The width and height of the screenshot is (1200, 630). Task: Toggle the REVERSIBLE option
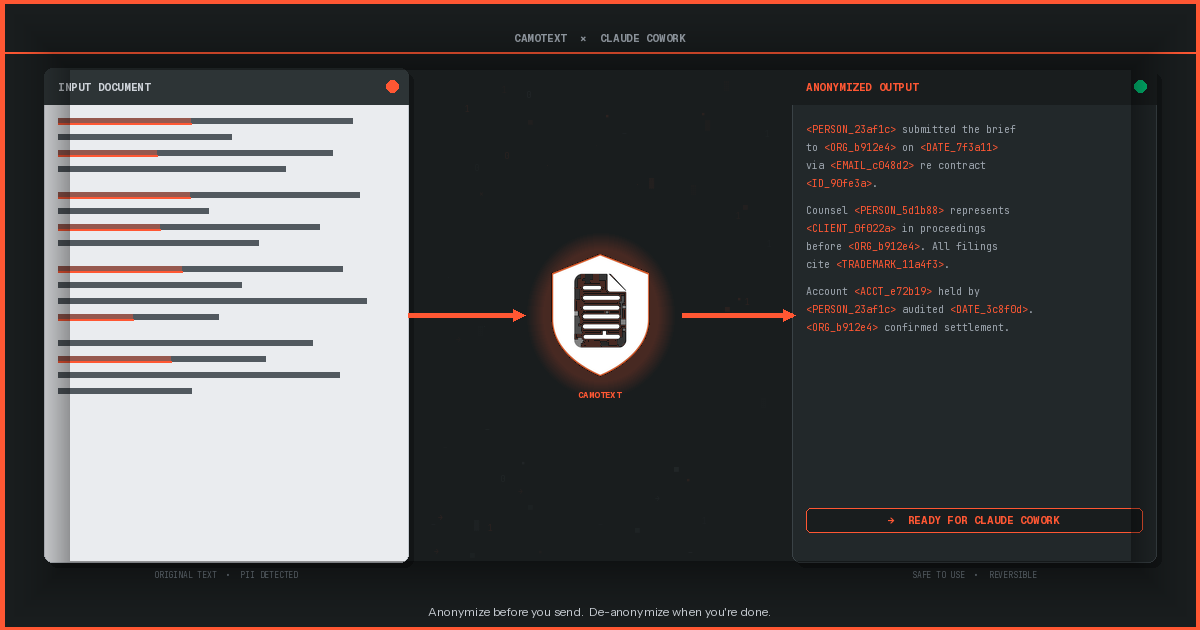1013,574
